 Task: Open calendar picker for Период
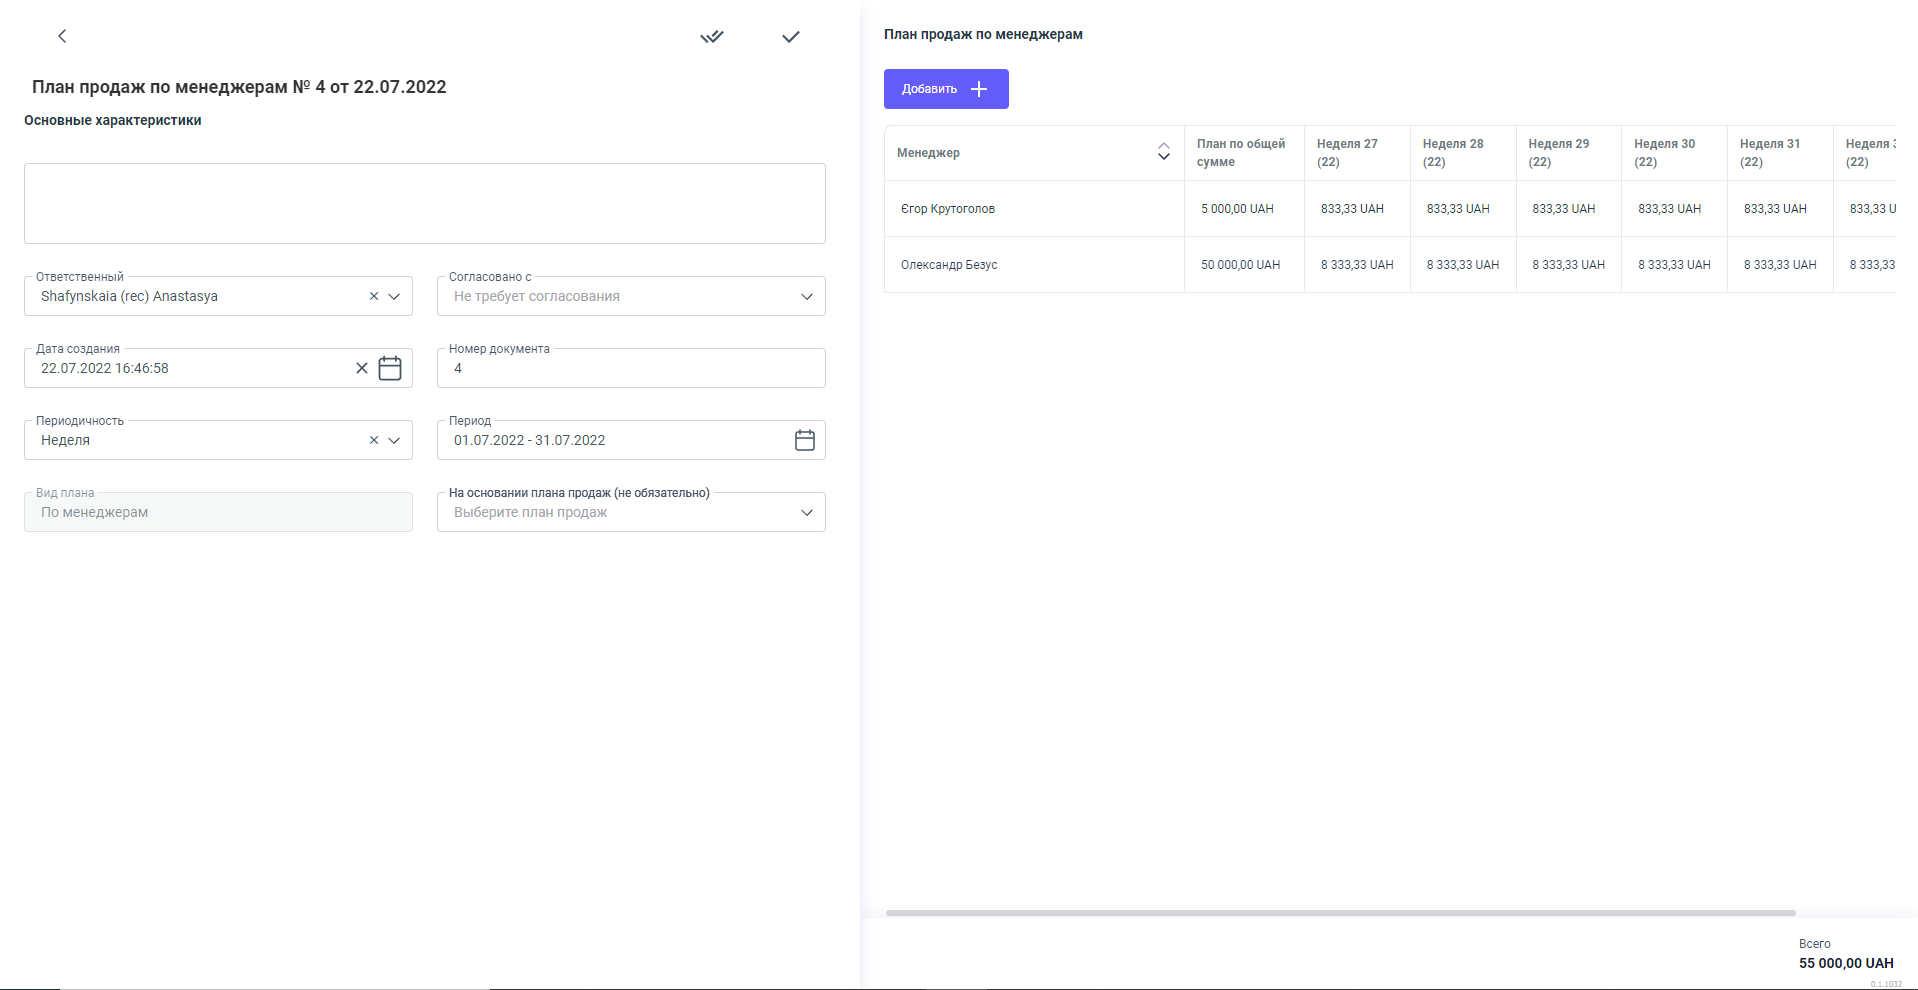(x=804, y=440)
